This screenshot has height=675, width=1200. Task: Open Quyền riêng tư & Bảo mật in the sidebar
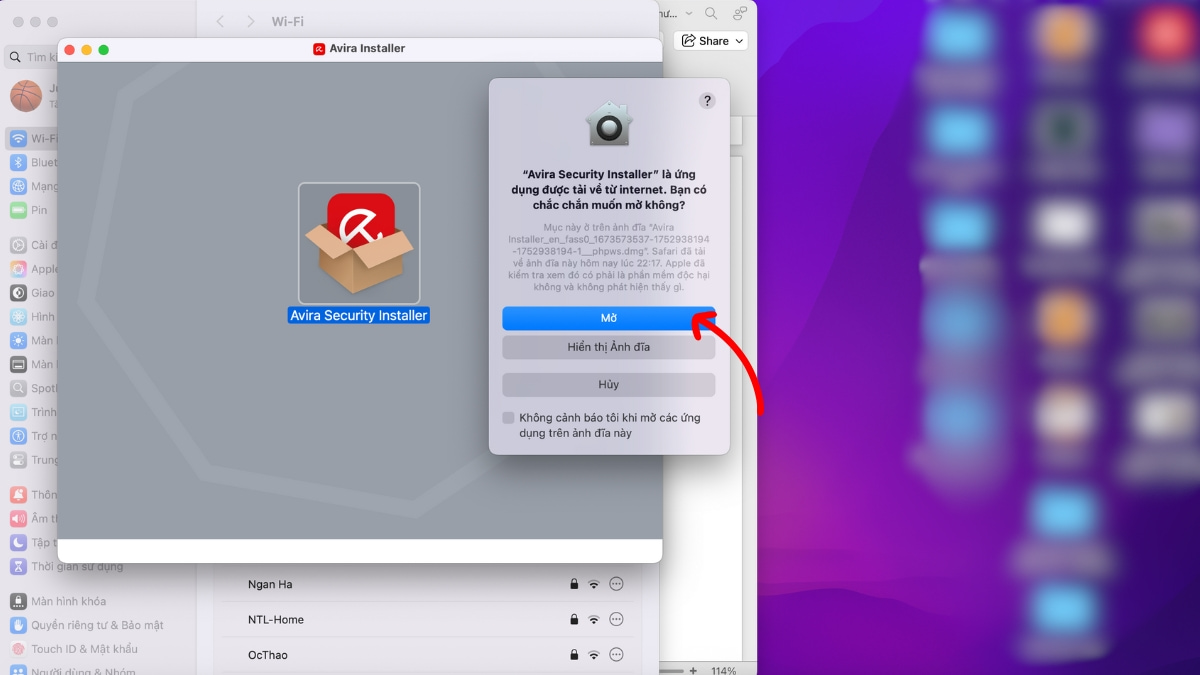pyautogui.click(x=86, y=625)
